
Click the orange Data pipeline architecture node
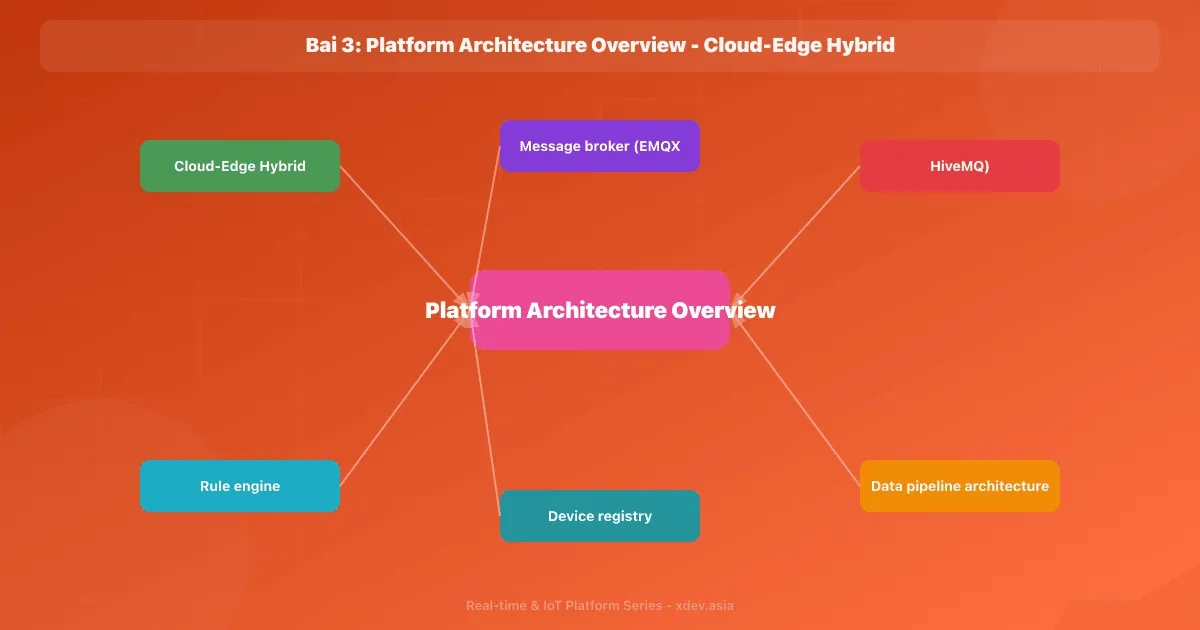pos(960,486)
